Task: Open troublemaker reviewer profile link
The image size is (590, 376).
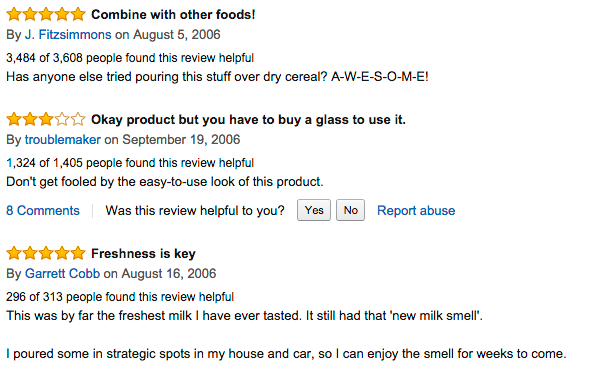Action: click(63, 140)
